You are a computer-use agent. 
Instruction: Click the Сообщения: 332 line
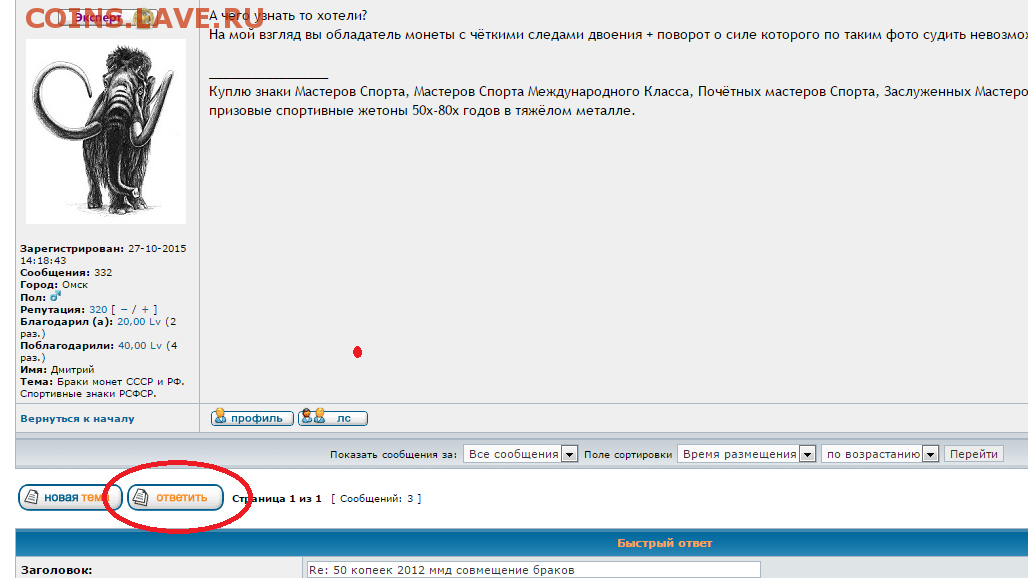66,273
